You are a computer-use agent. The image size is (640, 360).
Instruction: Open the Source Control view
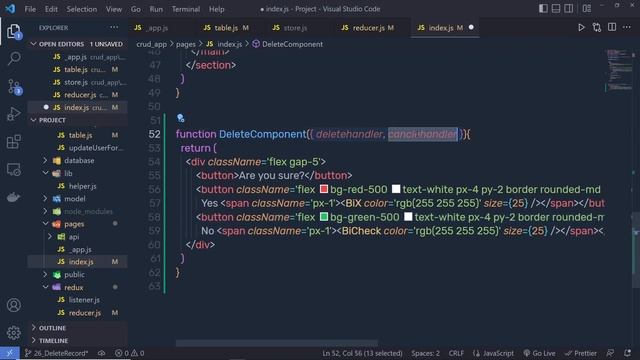tap(14, 87)
